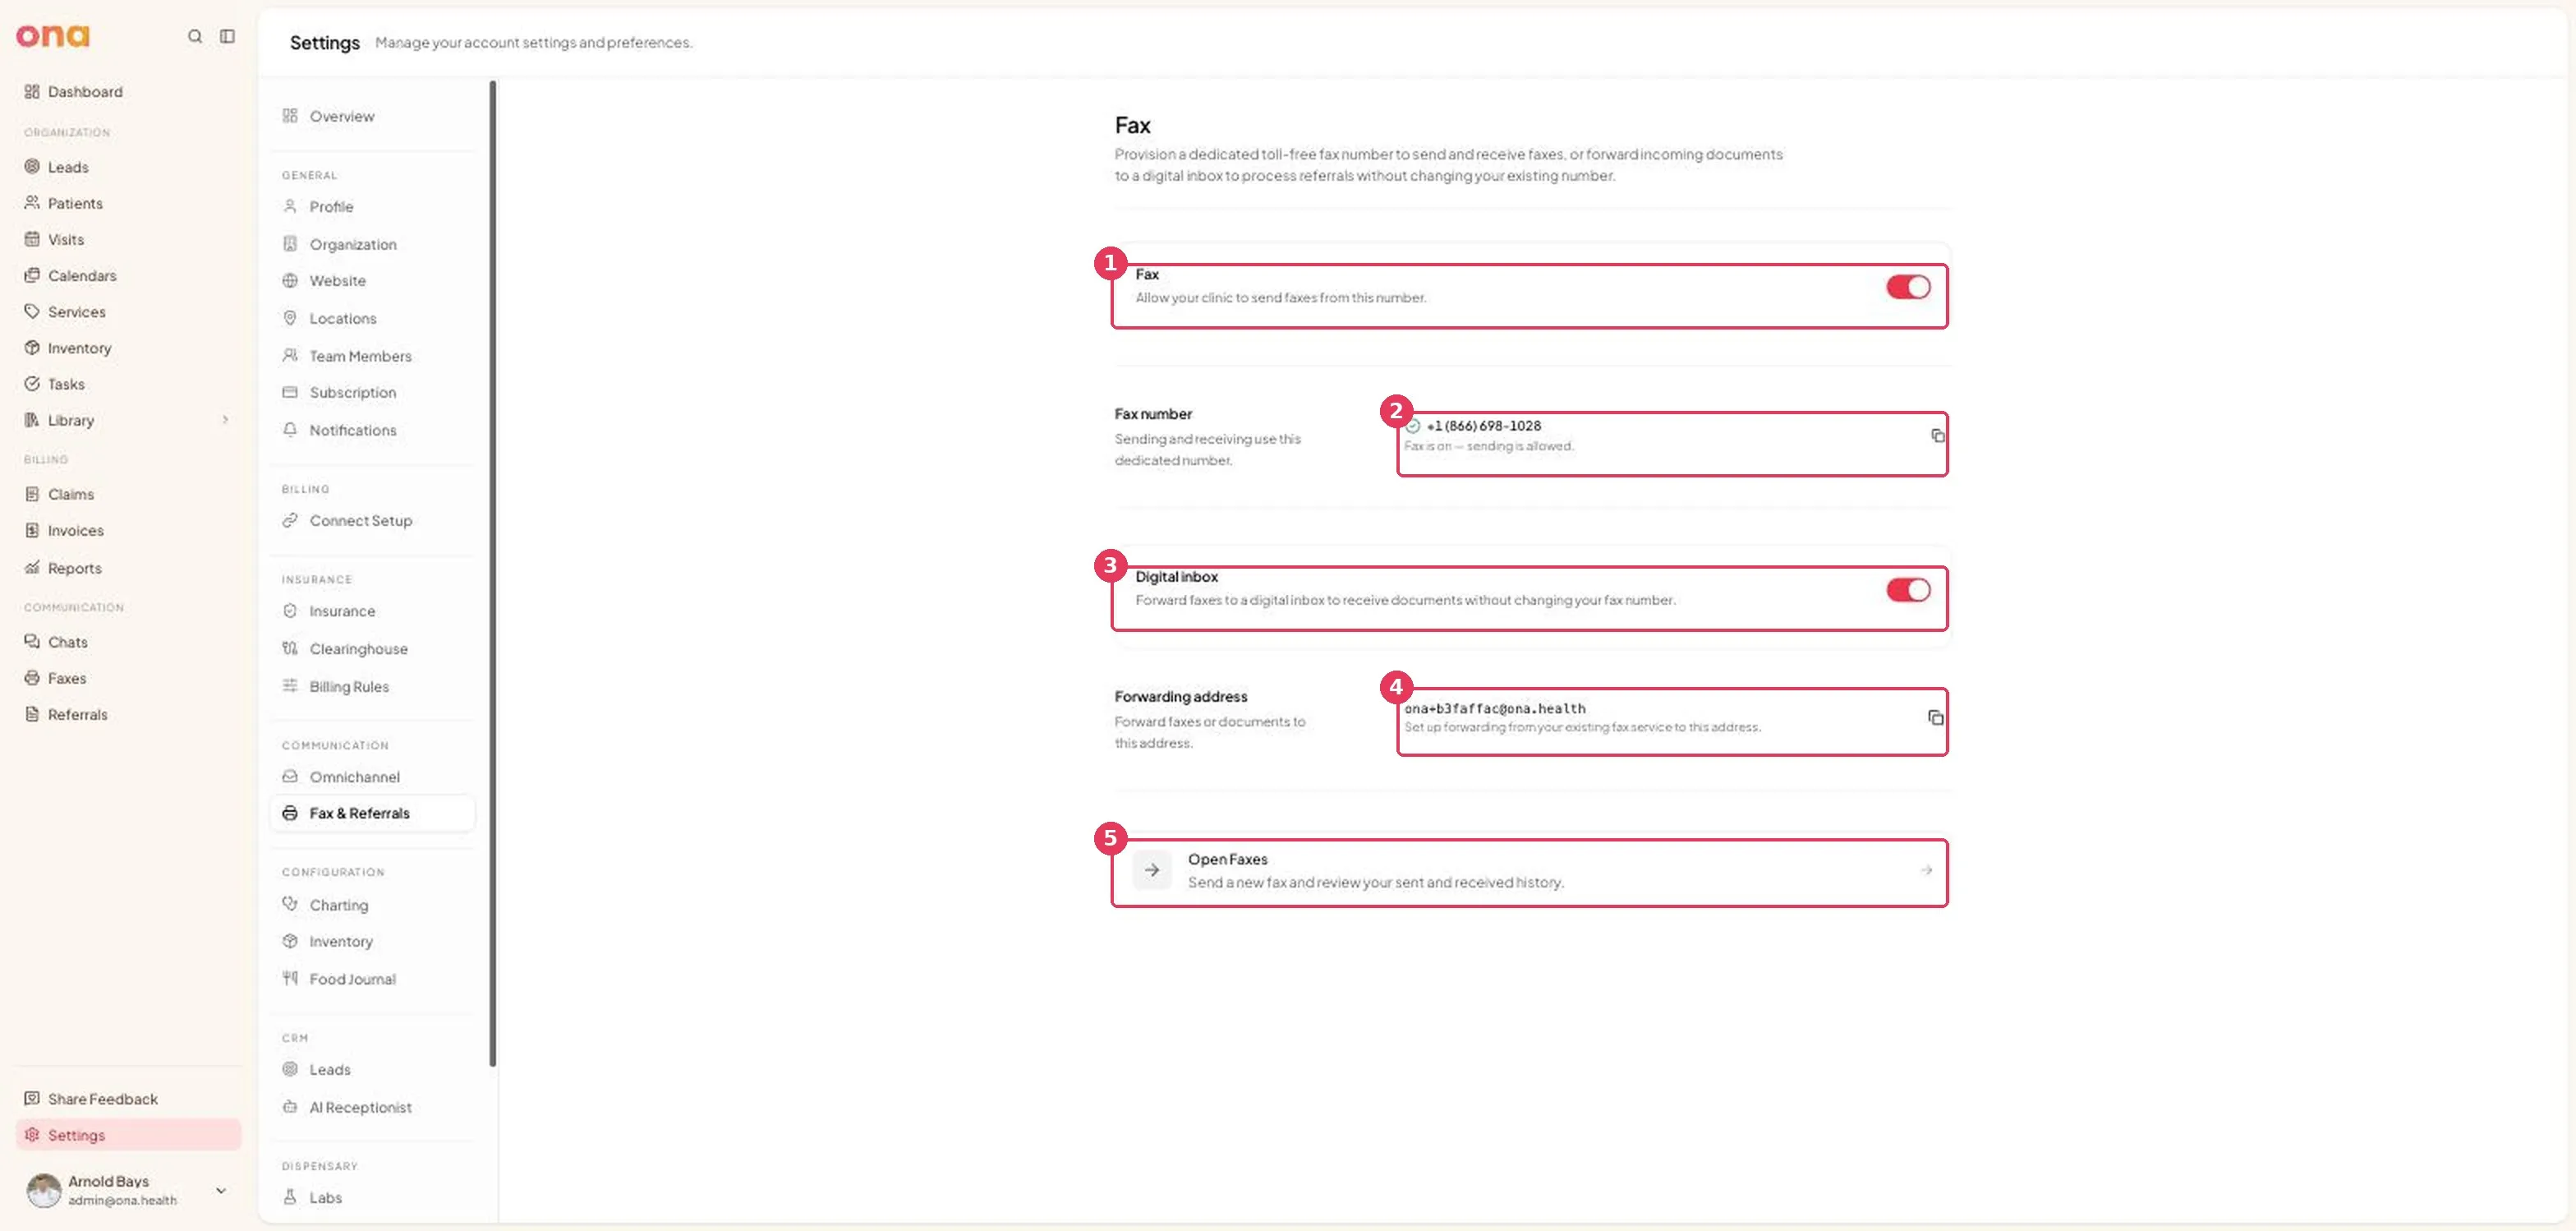The width and height of the screenshot is (2576, 1231).
Task: Open the Arnold Bays account dropdown
Action: 221,1190
